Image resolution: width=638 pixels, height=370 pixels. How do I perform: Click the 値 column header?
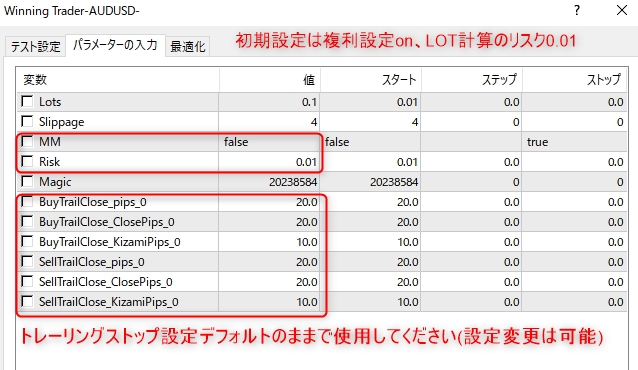pyautogui.click(x=269, y=80)
